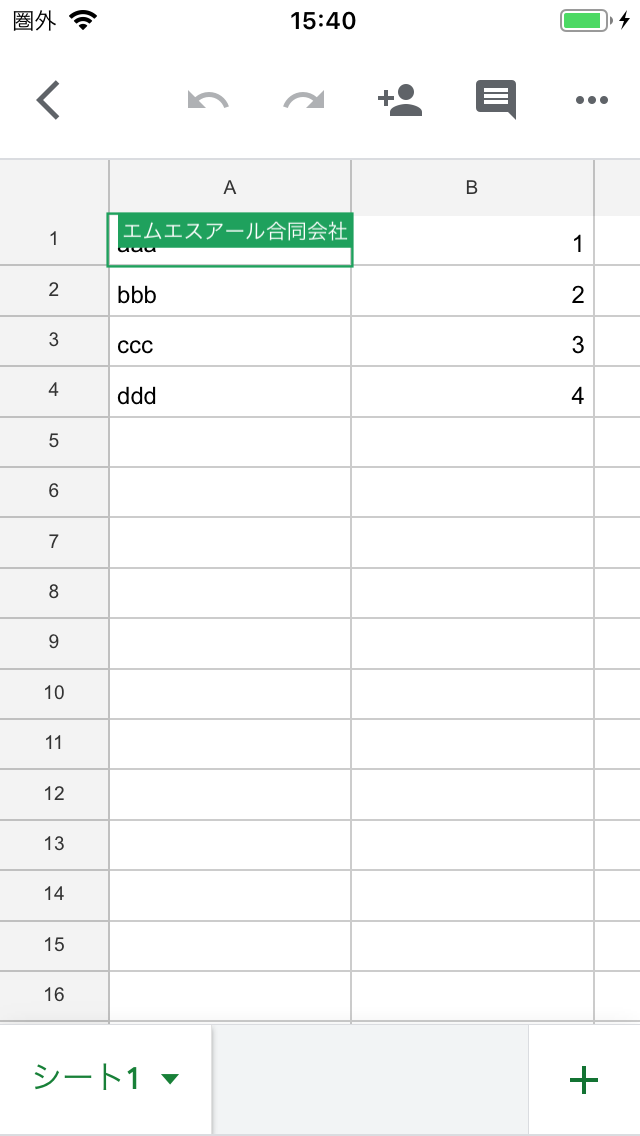Select cell containing ddd
The image size is (640, 1136).
click(230, 396)
